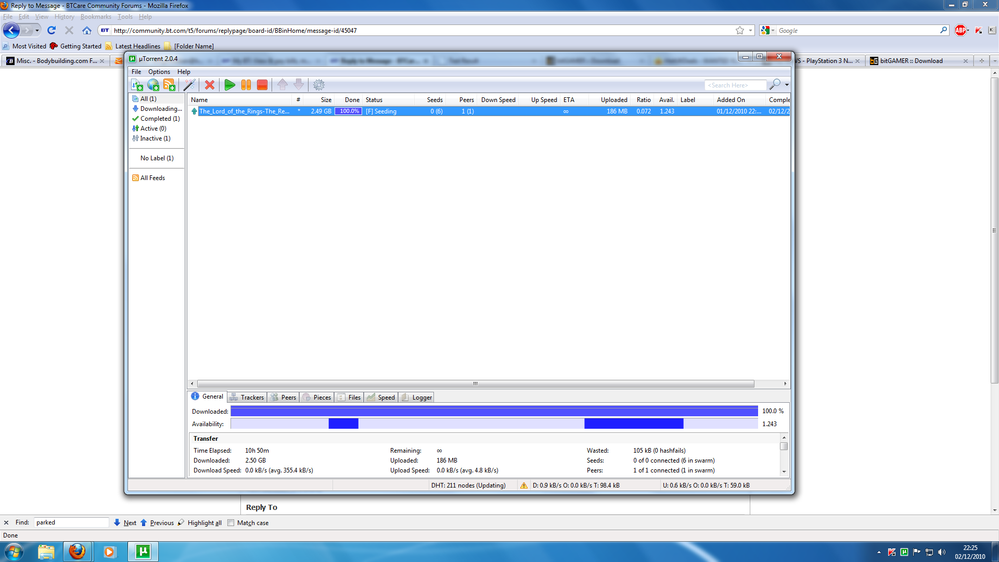Select Completed (1) category in sidebar
The width and height of the screenshot is (999, 562).
(x=156, y=119)
